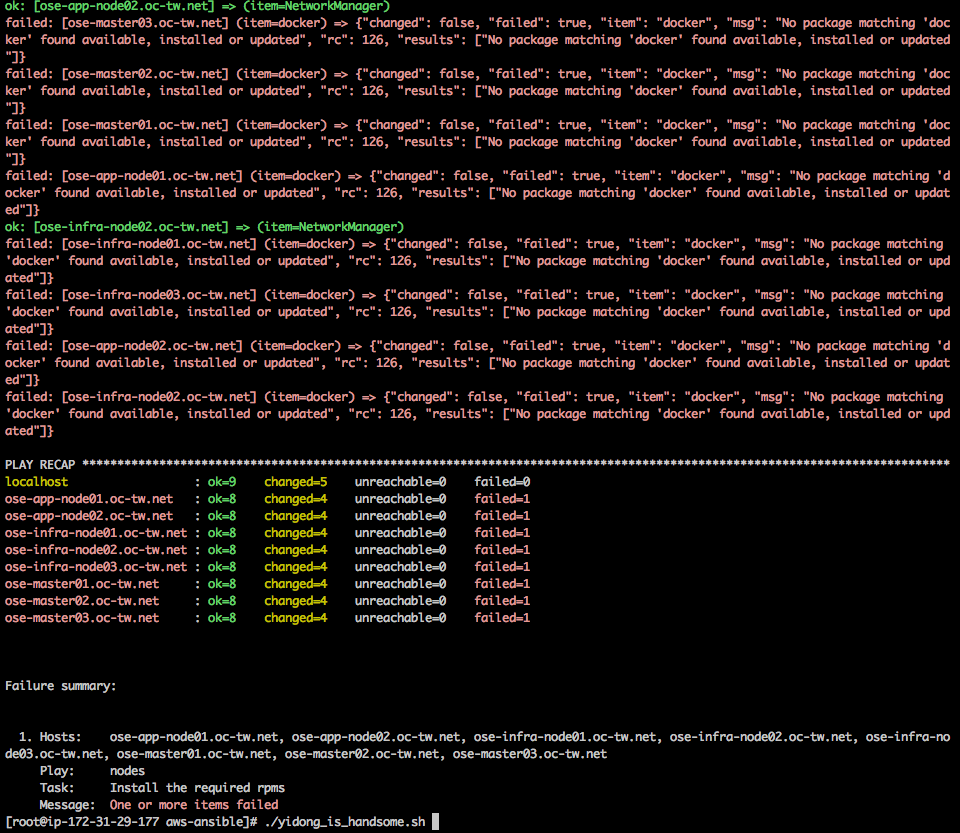The width and height of the screenshot is (960, 833).
Task: Click "ose-master02.oc-tw.net" in the failure summary hosts list
Action: click(362, 754)
